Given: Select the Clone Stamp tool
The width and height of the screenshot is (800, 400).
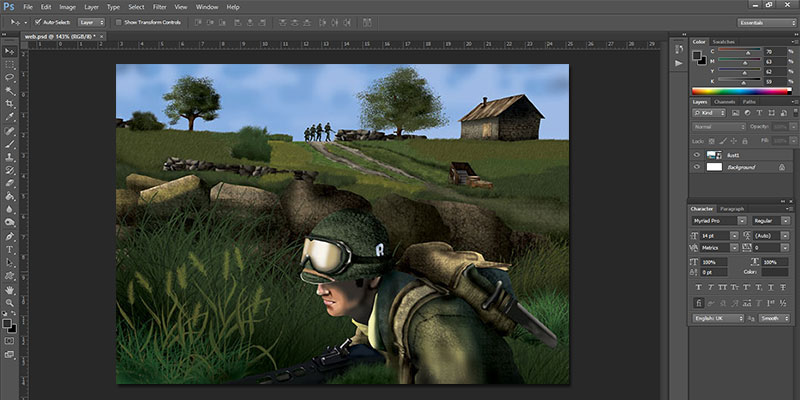Looking at the screenshot, I should coord(10,157).
